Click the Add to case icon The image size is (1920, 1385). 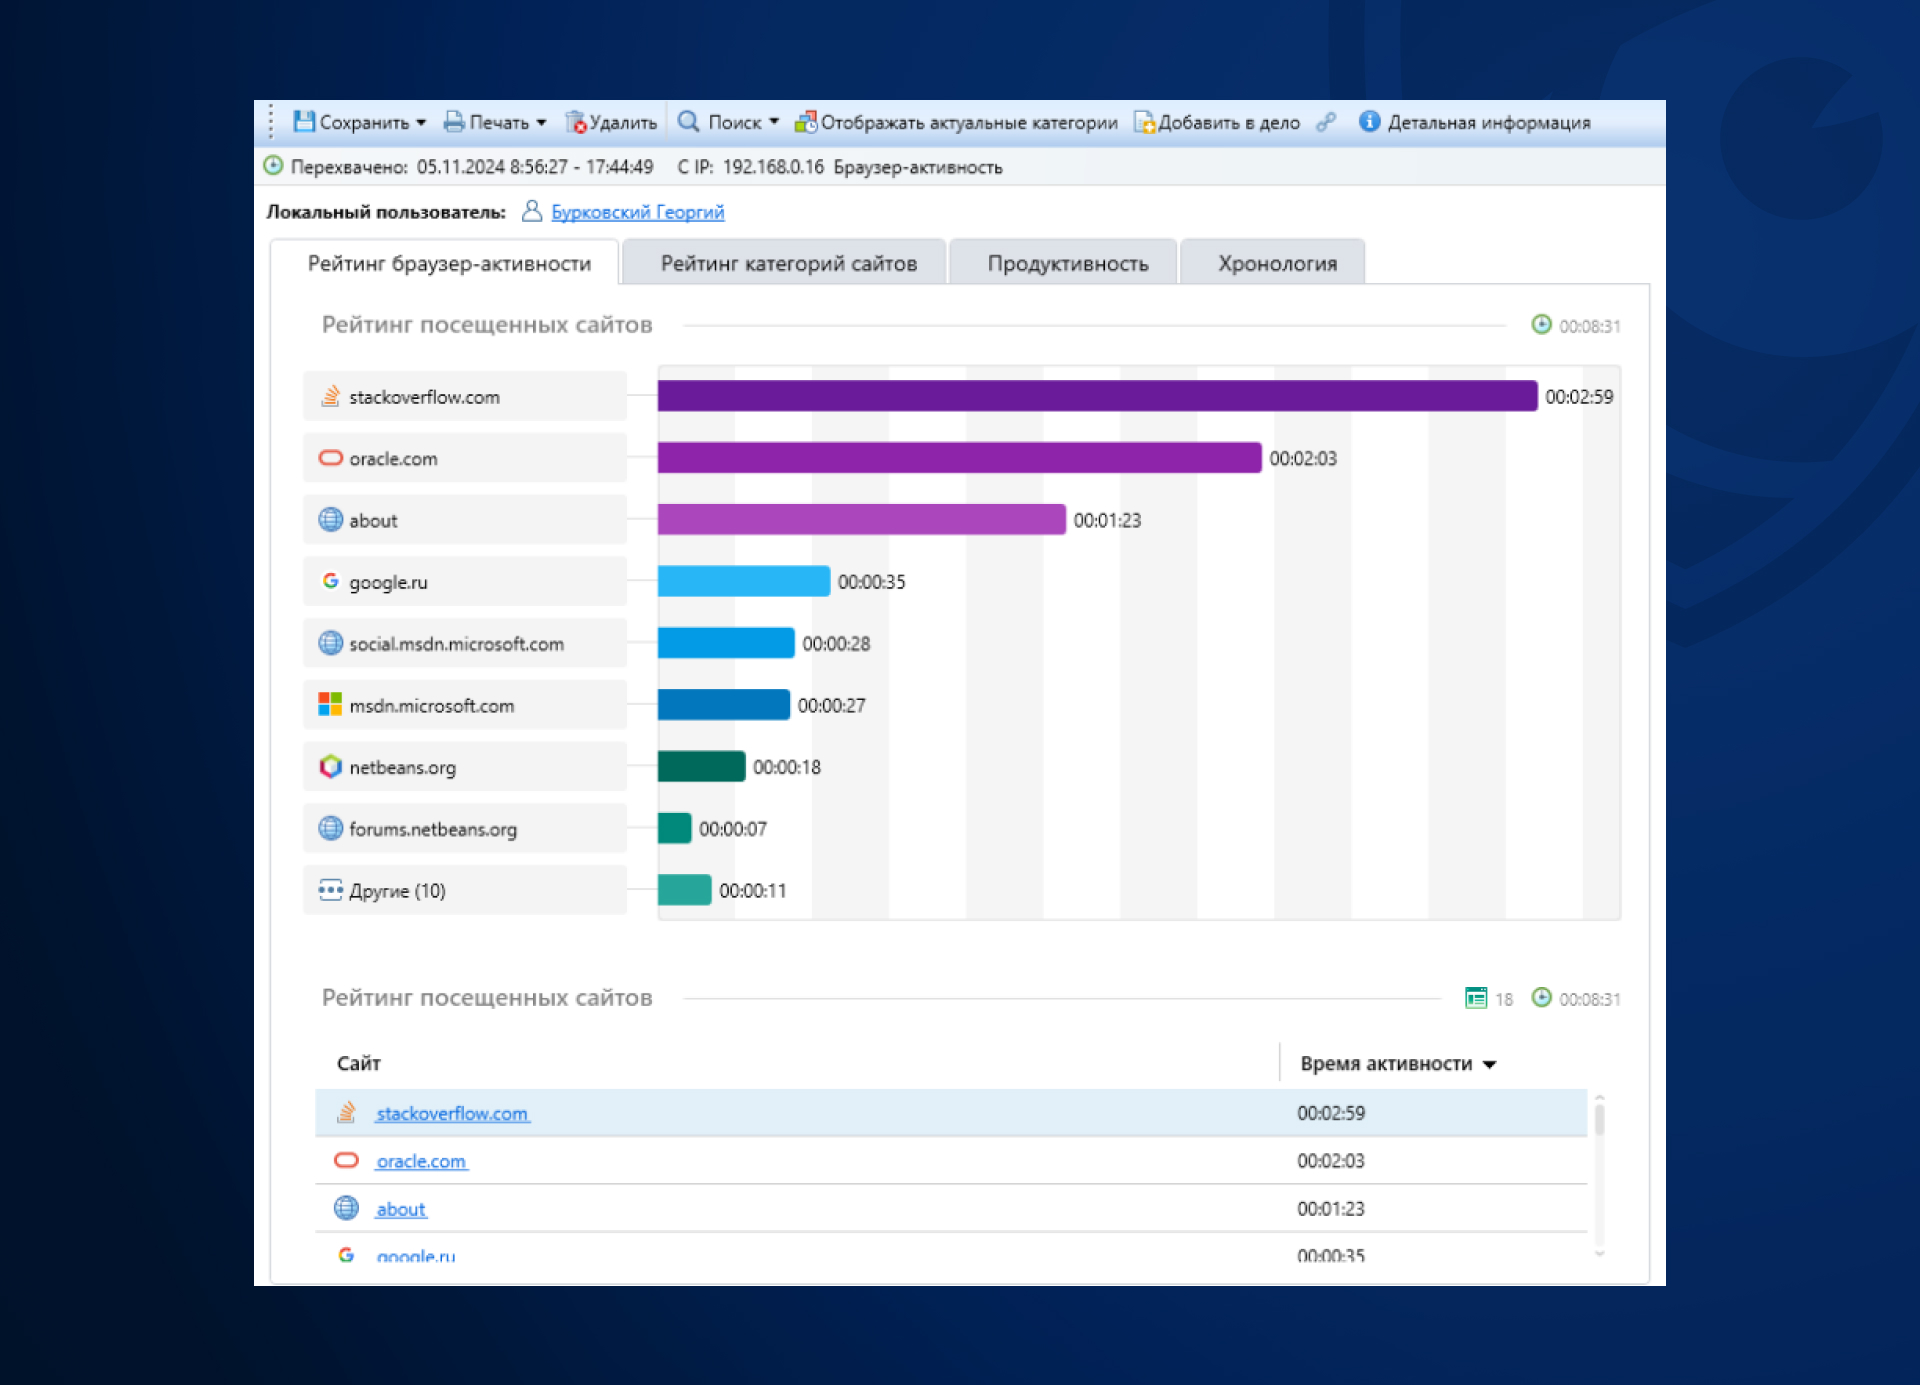tap(1144, 122)
